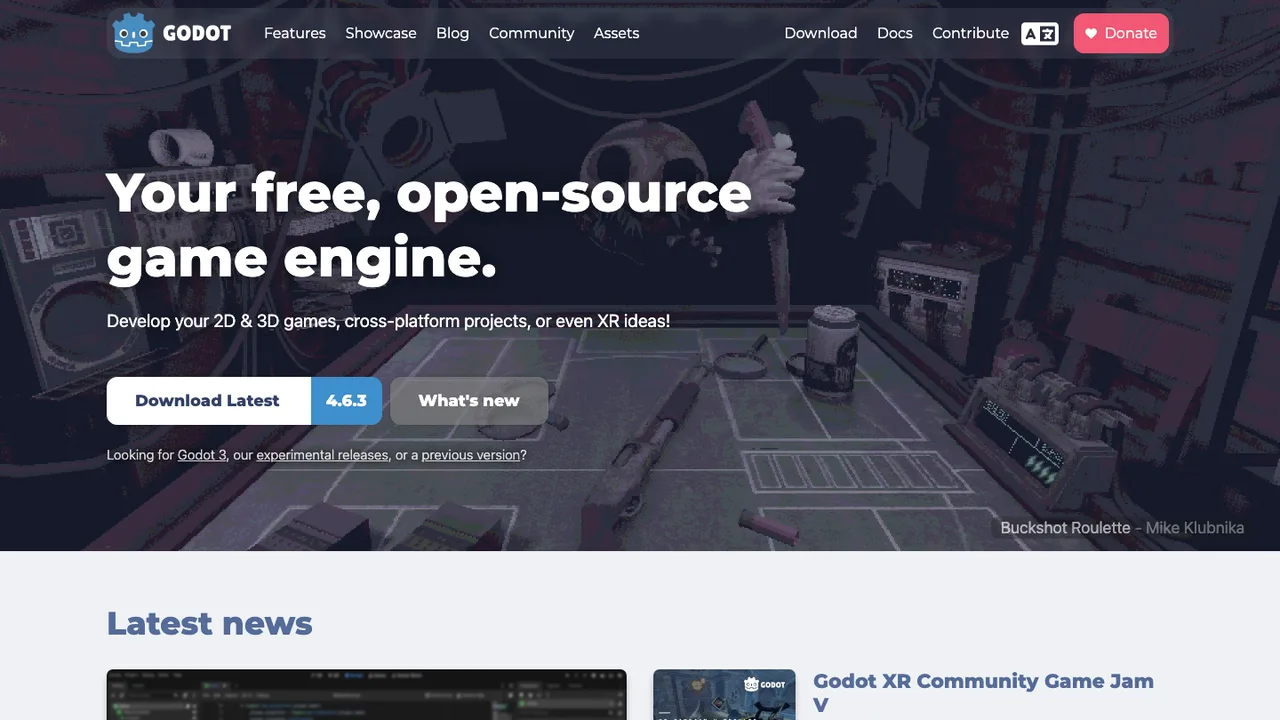Open the previous version link
Viewport: 1280px width, 720px height.
[x=471, y=455]
